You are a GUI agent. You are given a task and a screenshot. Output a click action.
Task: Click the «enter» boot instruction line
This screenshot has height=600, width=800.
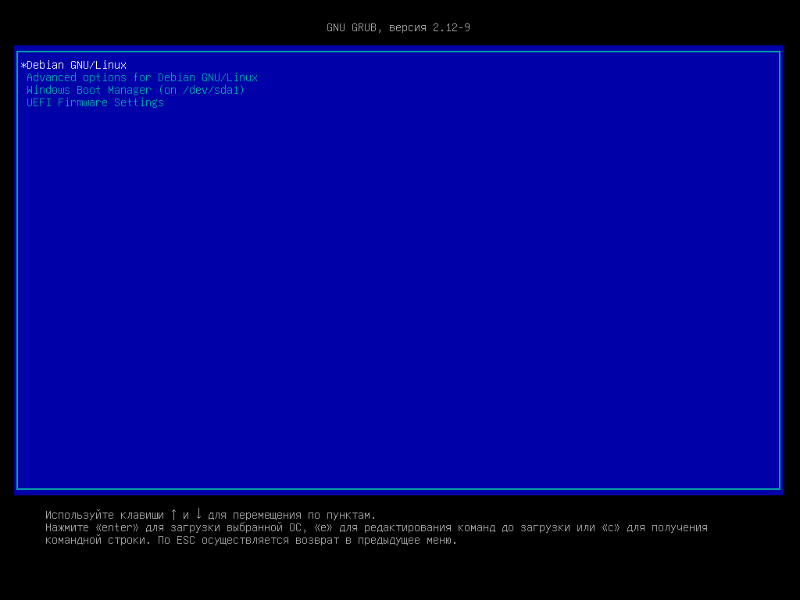coord(376,528)
